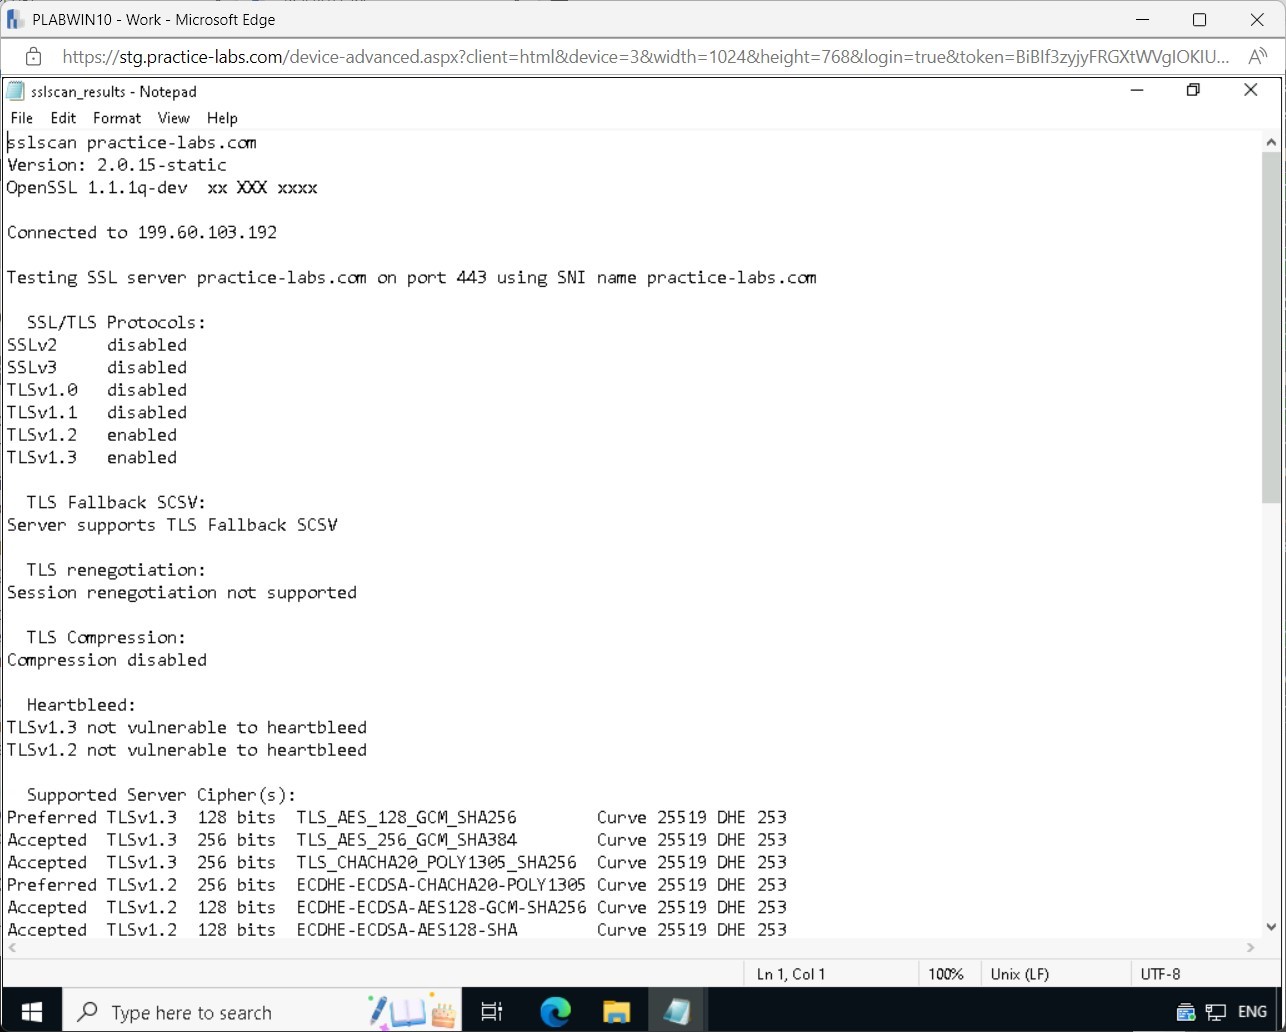Click the 'SSL/TLS Protocols:' heading
The image size is (1286, 1032).
pyautogui.click(x=116, y=323)
